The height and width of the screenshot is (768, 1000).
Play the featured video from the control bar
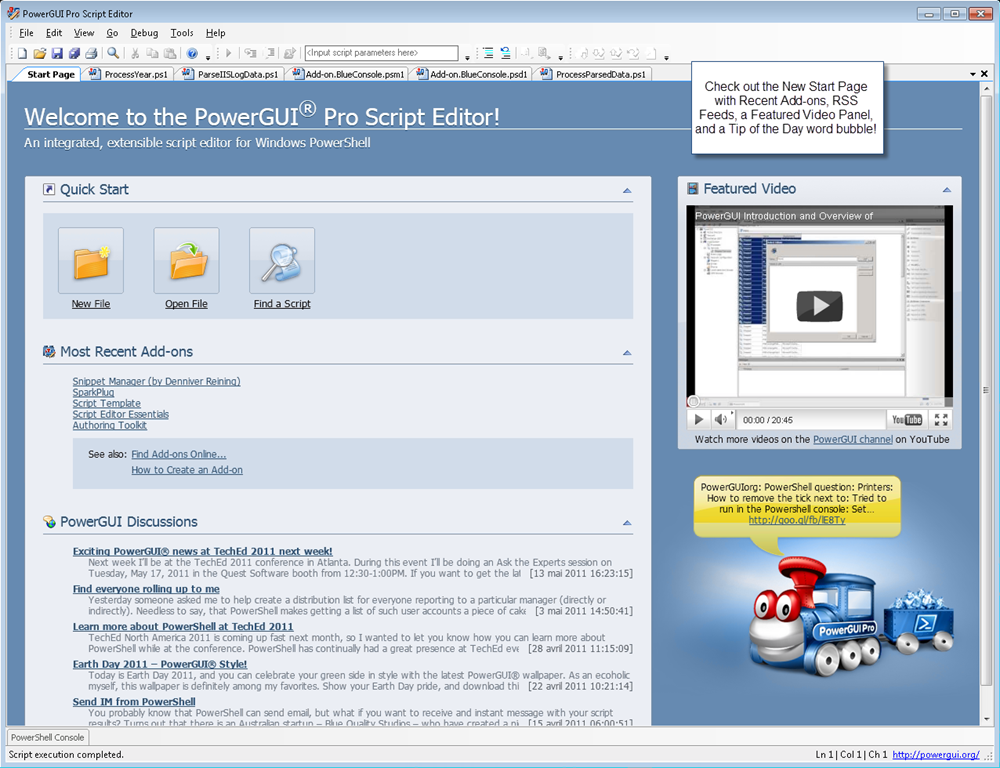tap(699, 420)
